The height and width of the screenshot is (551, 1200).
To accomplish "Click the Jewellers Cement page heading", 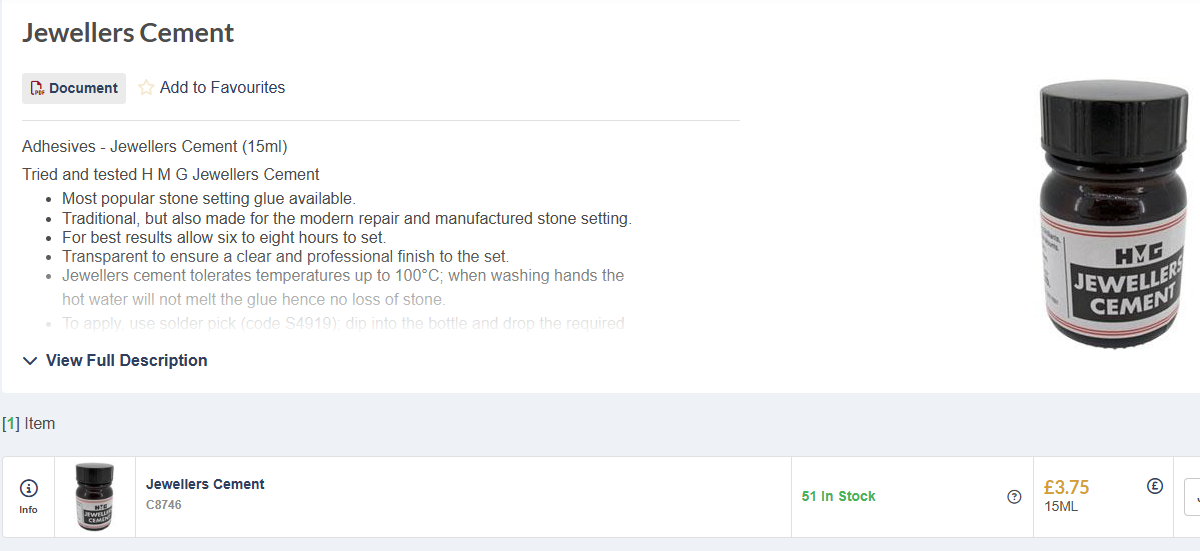I will (x=128, y=33).
